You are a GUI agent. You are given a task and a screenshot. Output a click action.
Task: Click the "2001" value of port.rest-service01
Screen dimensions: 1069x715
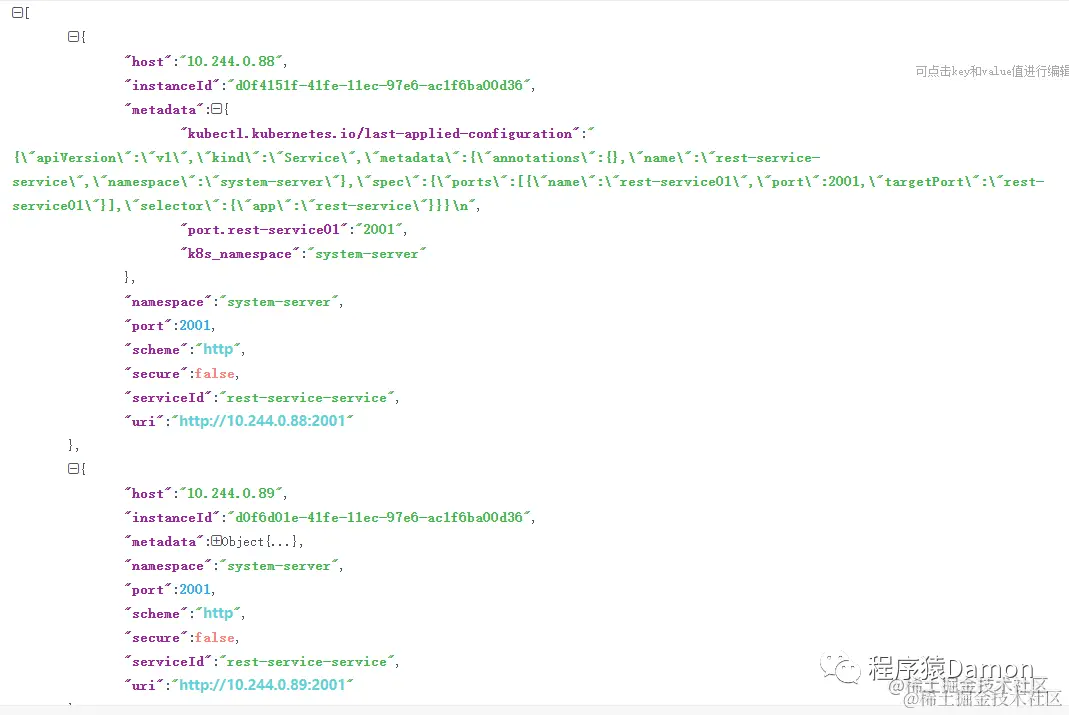(x=379, y=230)
